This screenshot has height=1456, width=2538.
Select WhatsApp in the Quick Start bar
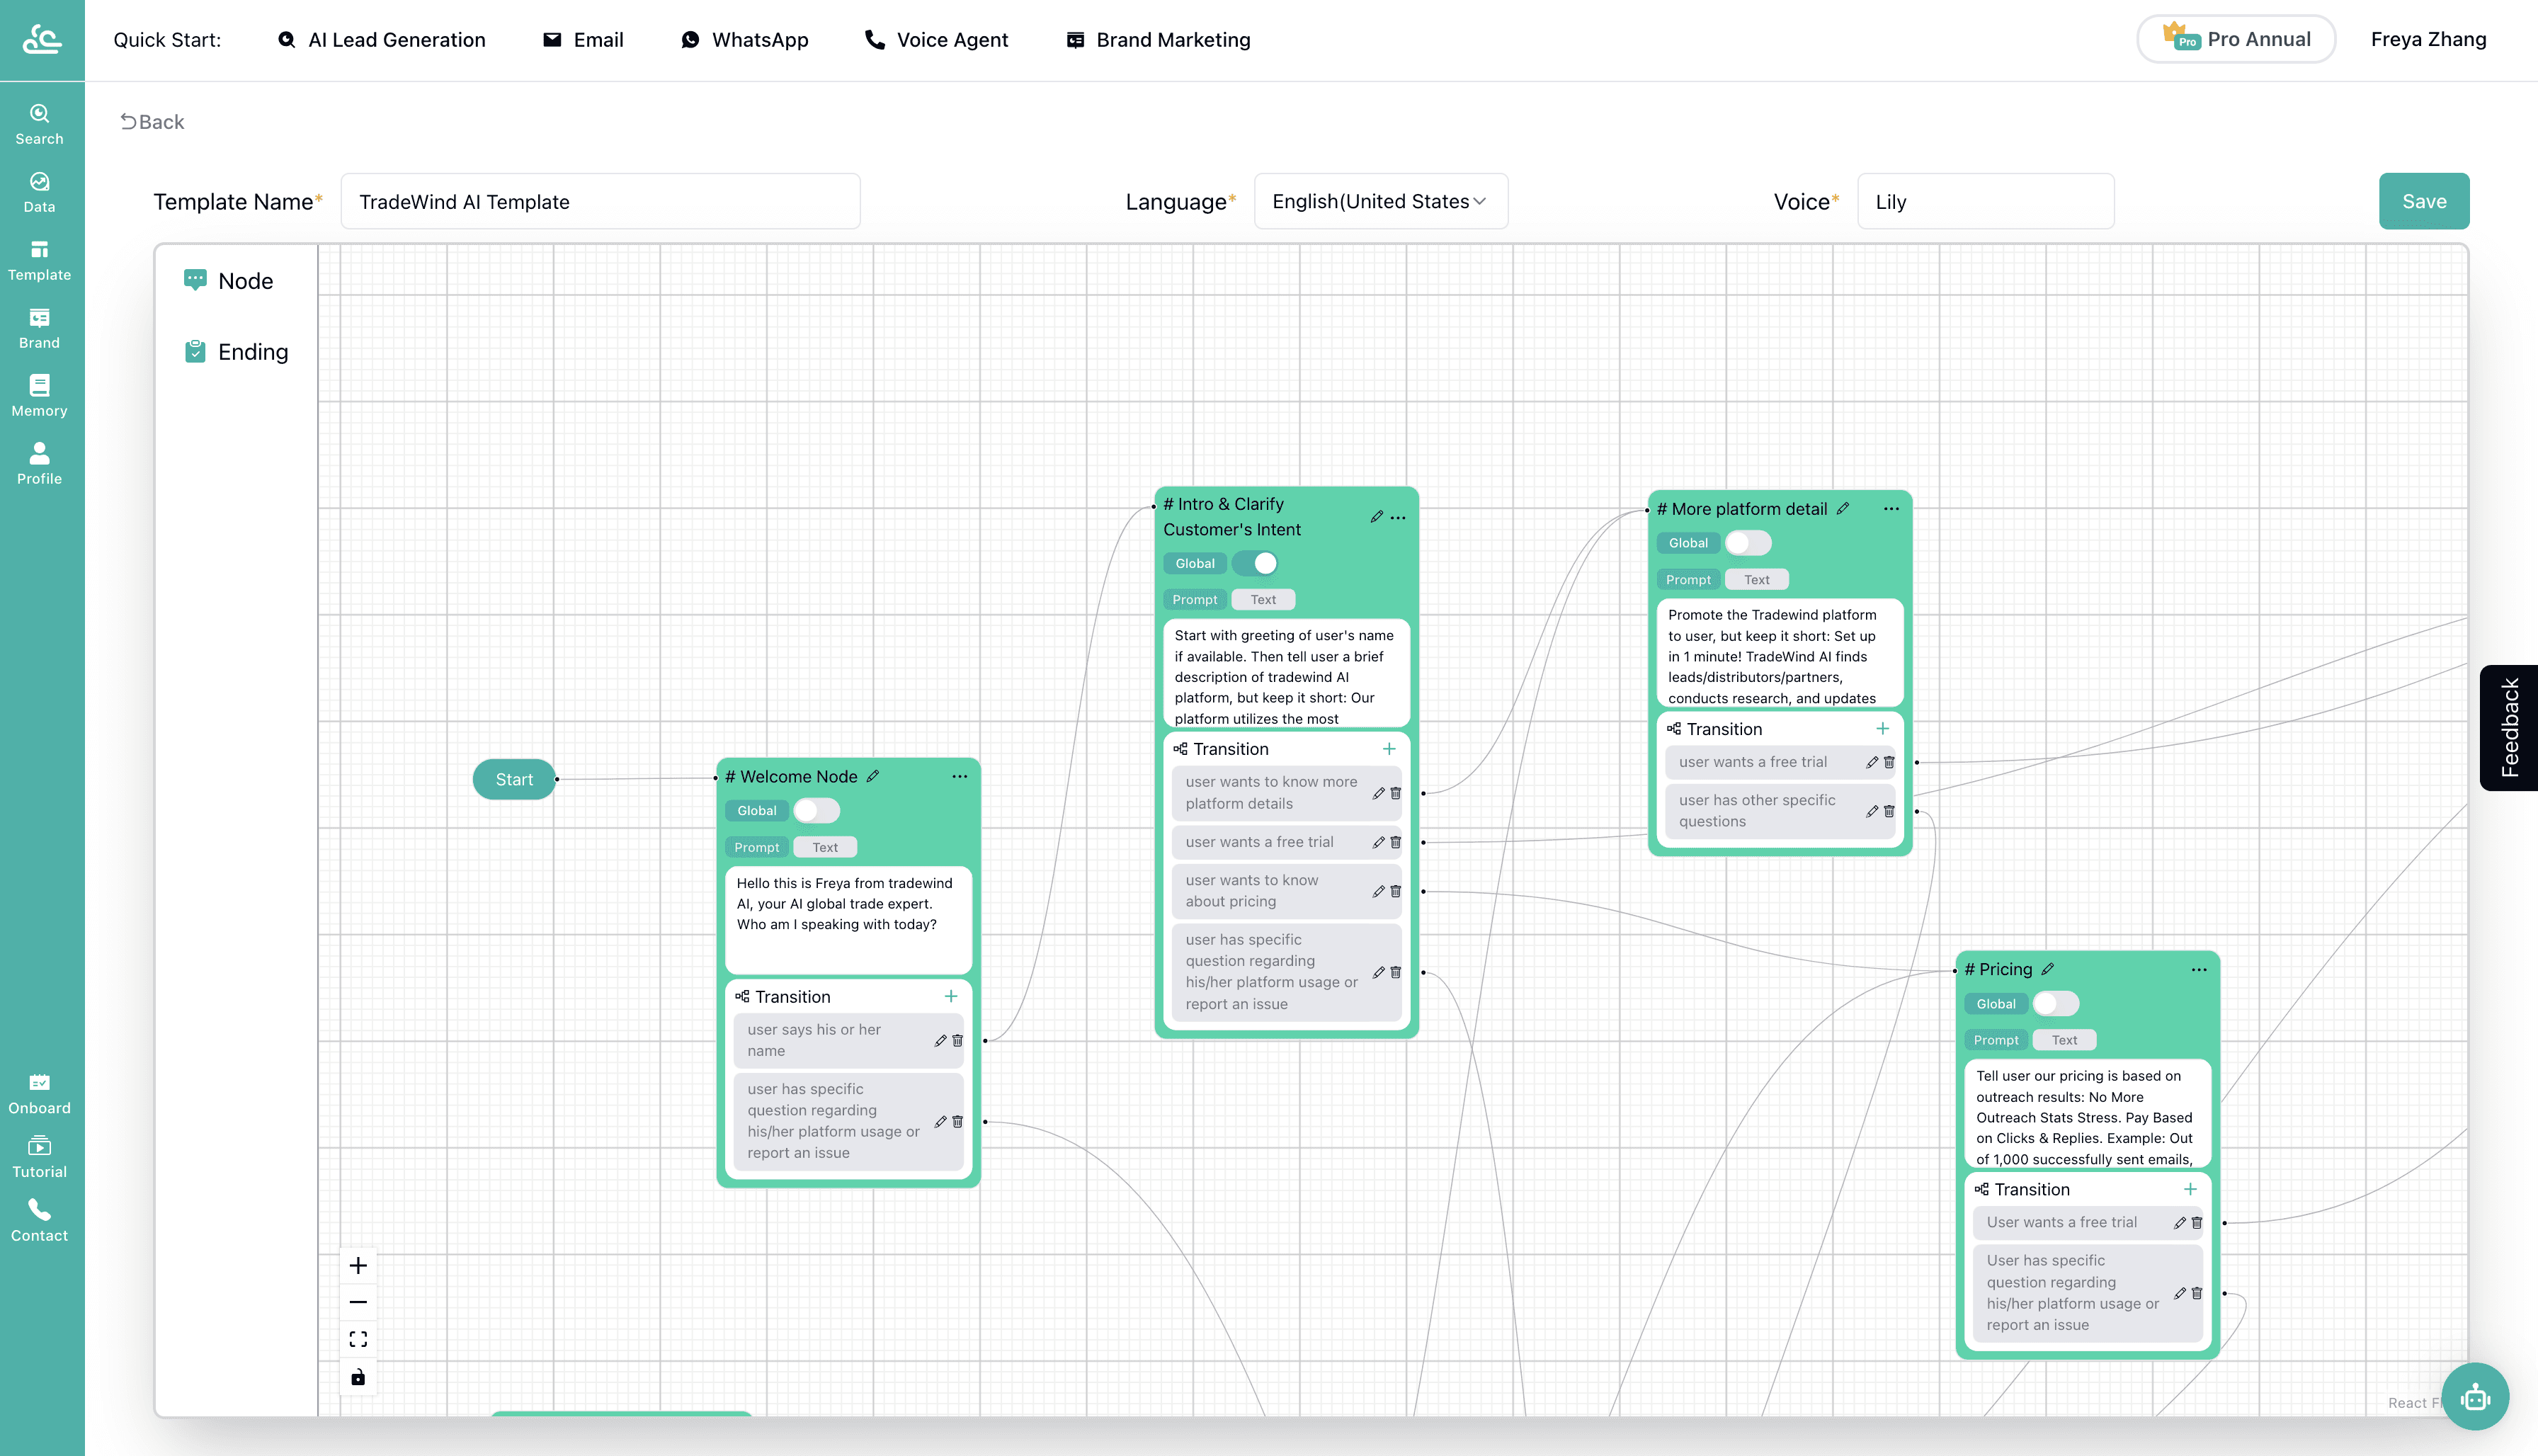click(x=744, y=40)
